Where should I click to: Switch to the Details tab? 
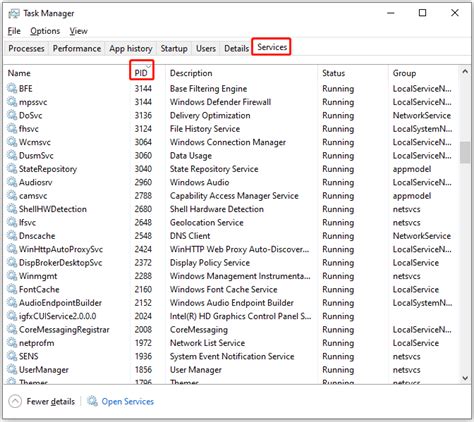[236, 48]
